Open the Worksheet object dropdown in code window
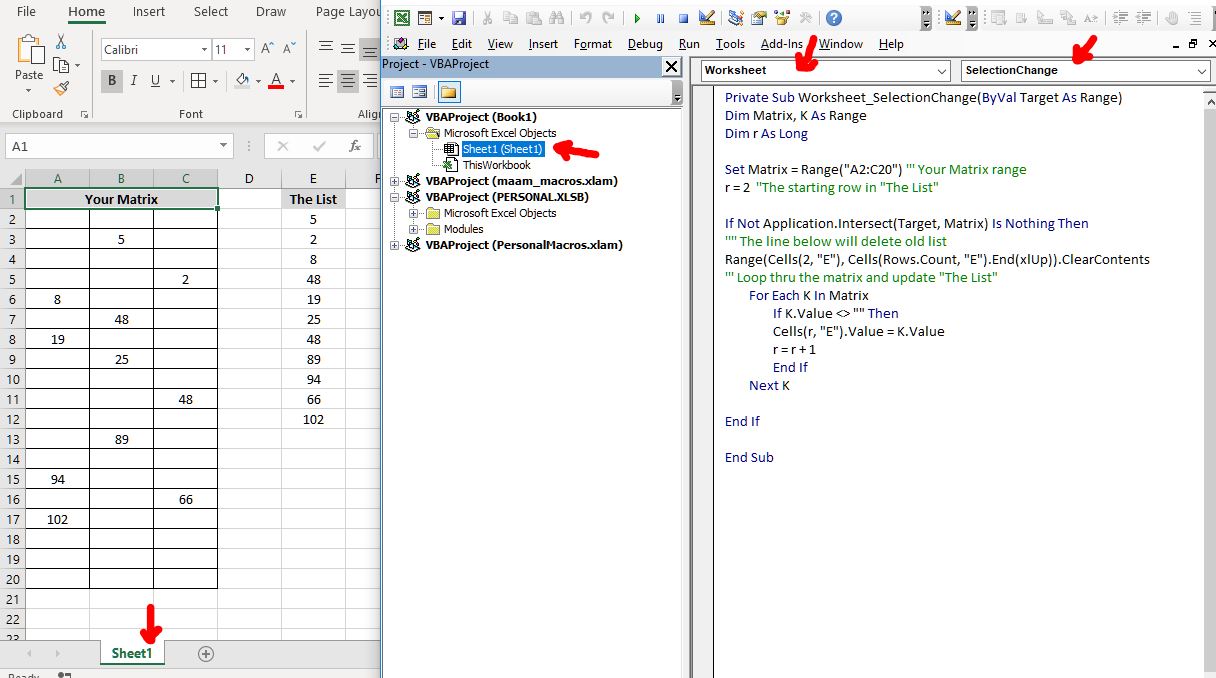 pos(941,70)
